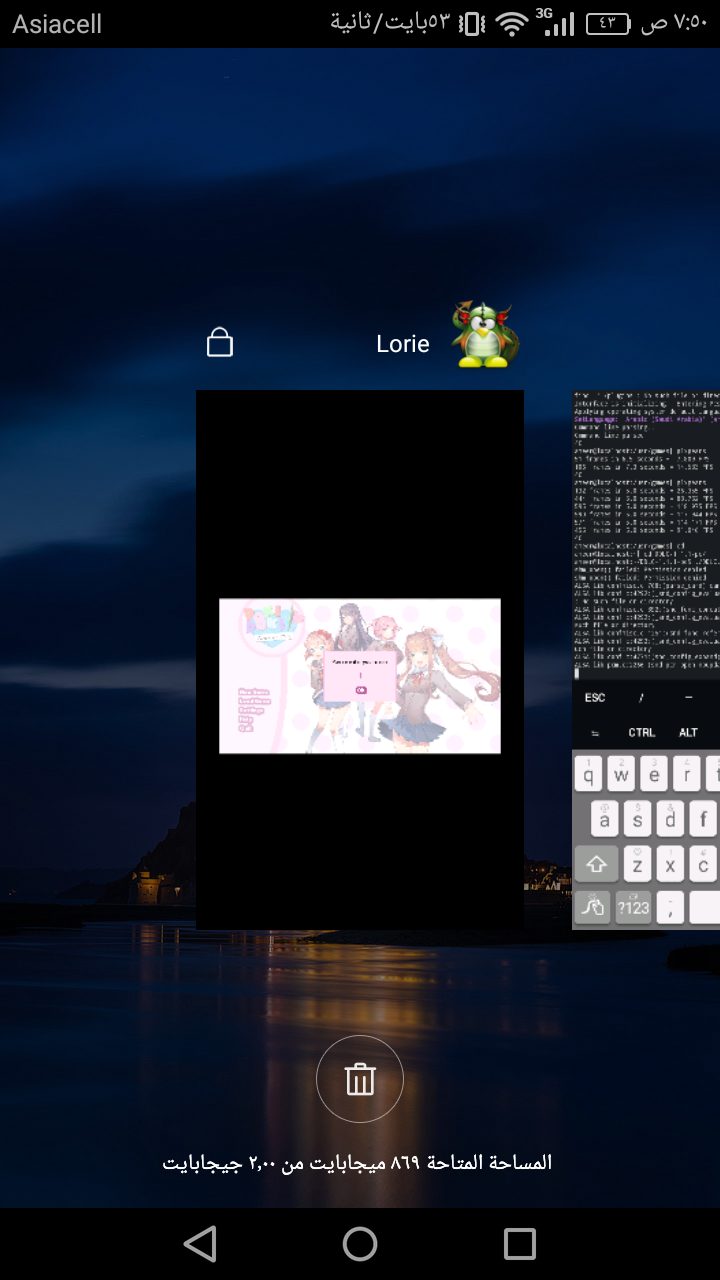Tap the lock icon above the Lorie card
The height and width of the screenshot is (1280, 720).
(219, 343)
